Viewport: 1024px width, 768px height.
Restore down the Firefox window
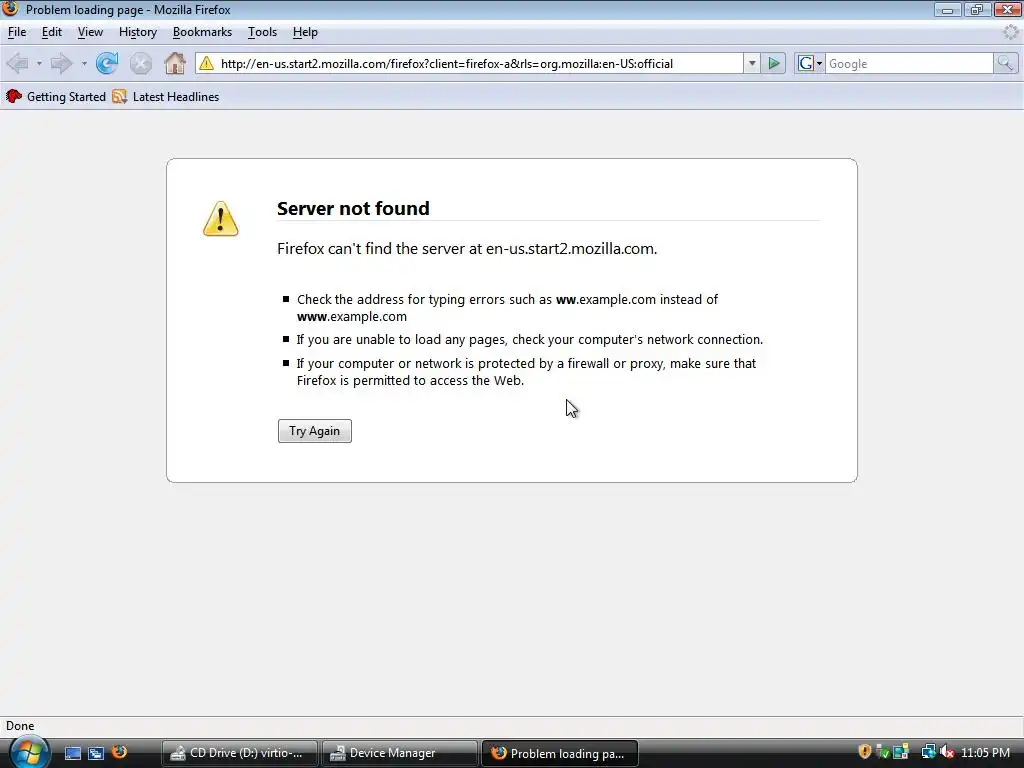pyautogui.click(x=977, y=10)
